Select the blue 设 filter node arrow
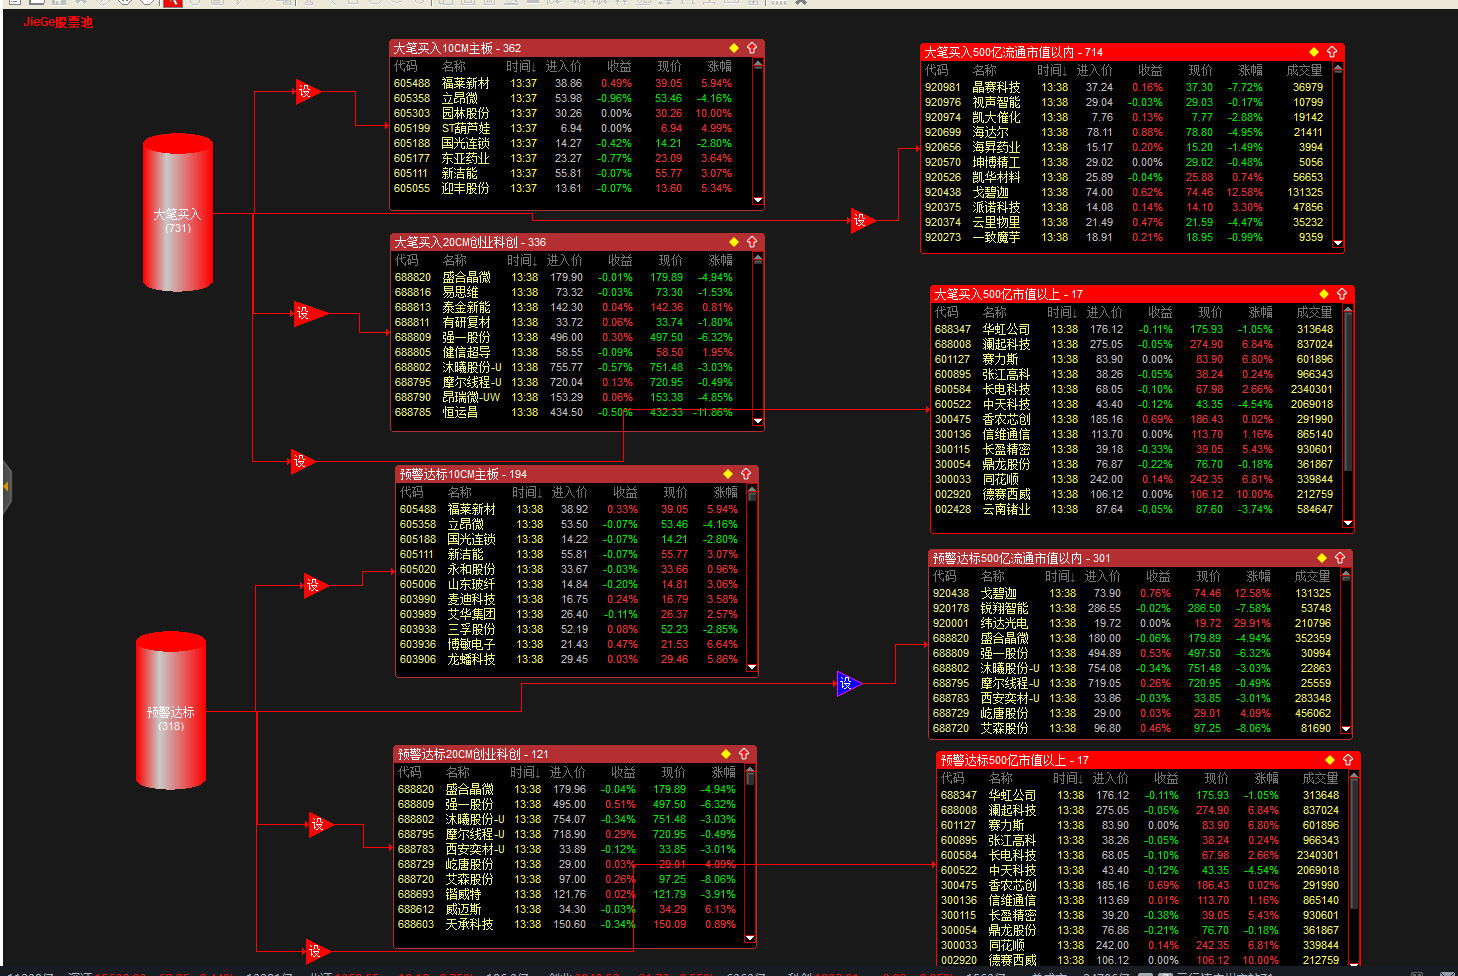The image size is (1458, 976). click(x=848, y=683)
